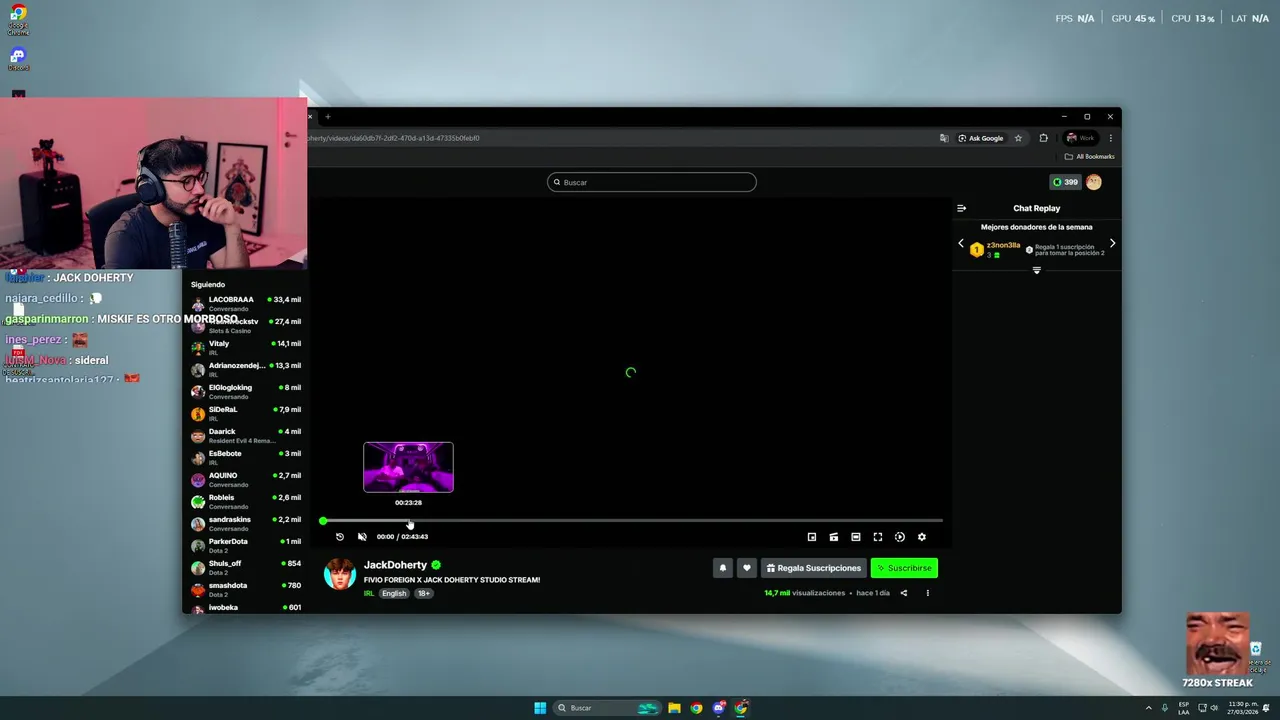Click Regala Suscripciones button
Screen dimensions: 1280x720
(814, 568)
